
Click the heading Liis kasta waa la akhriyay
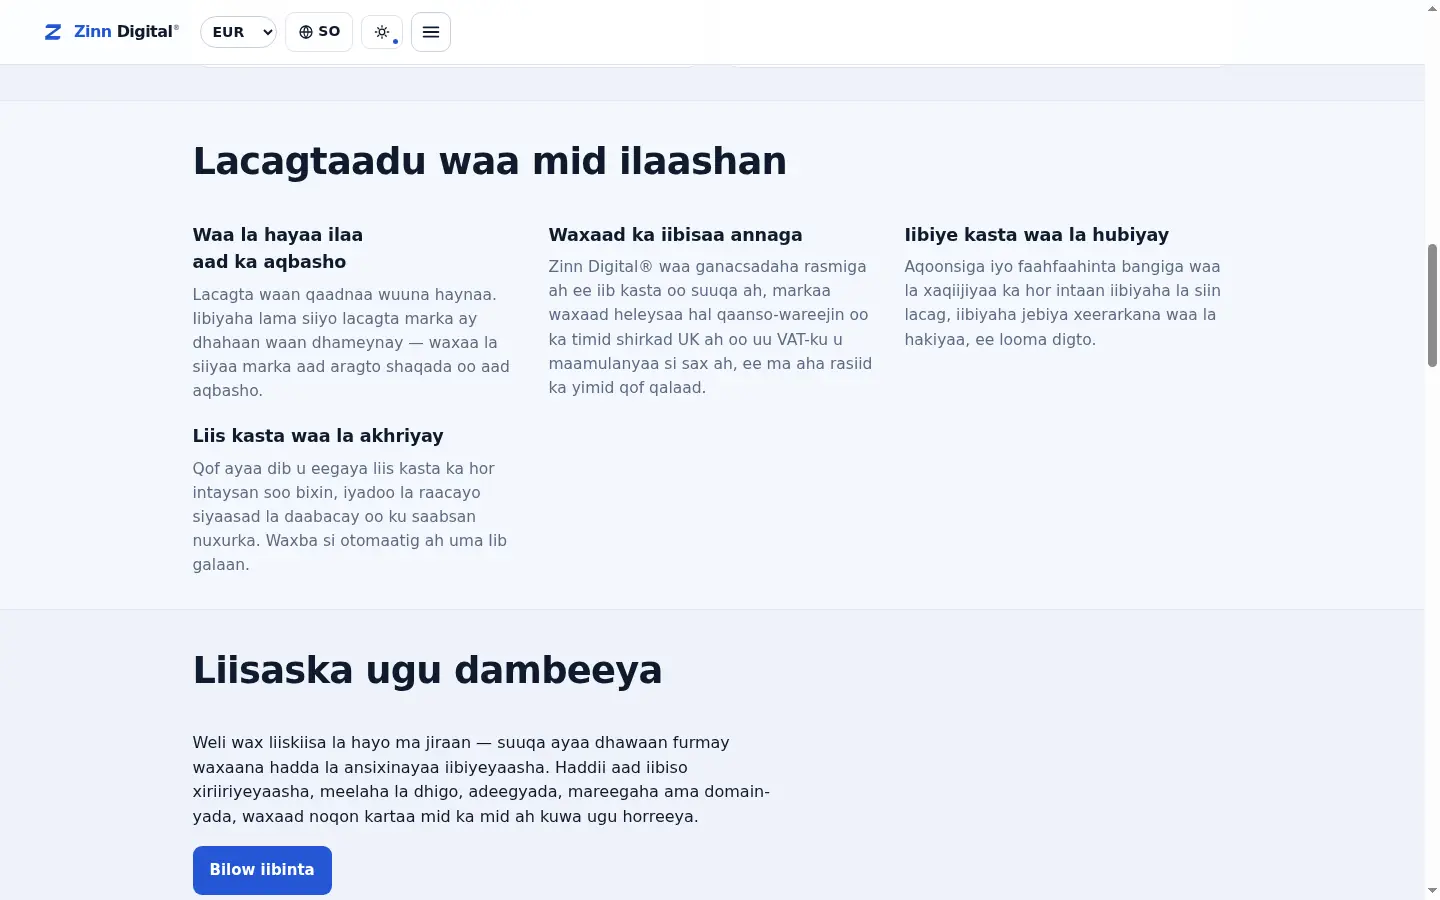click(x=318, y=436)
